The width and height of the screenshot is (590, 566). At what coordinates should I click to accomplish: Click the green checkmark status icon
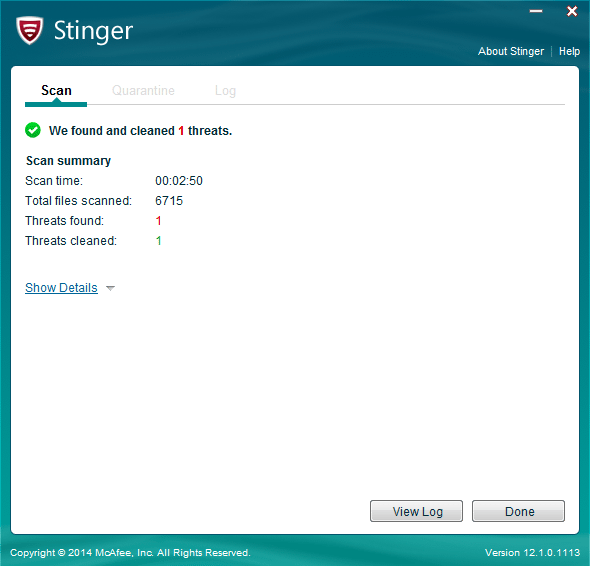[33, 130]
